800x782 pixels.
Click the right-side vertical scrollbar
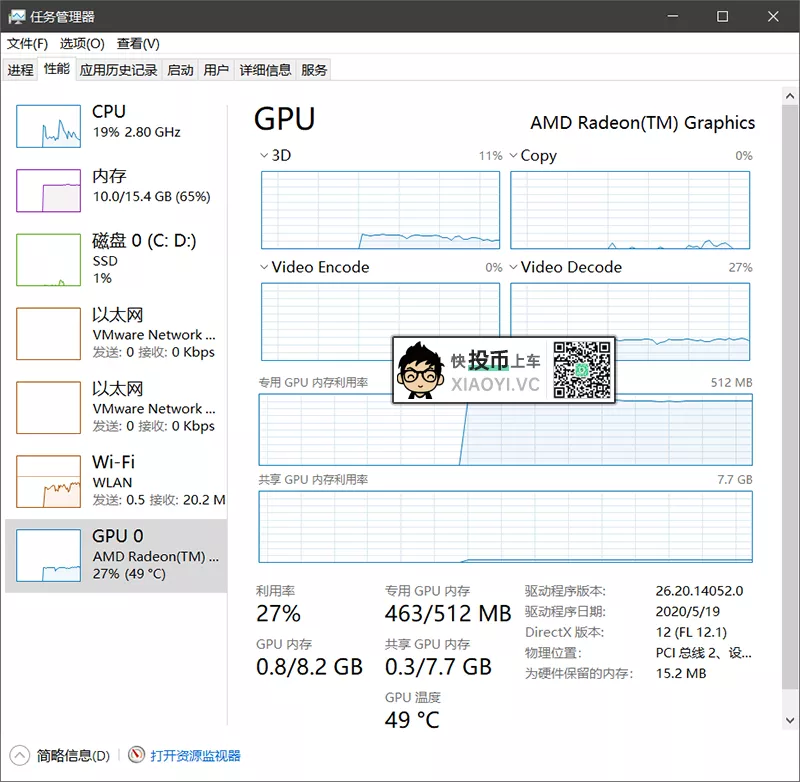pos(788,400)
